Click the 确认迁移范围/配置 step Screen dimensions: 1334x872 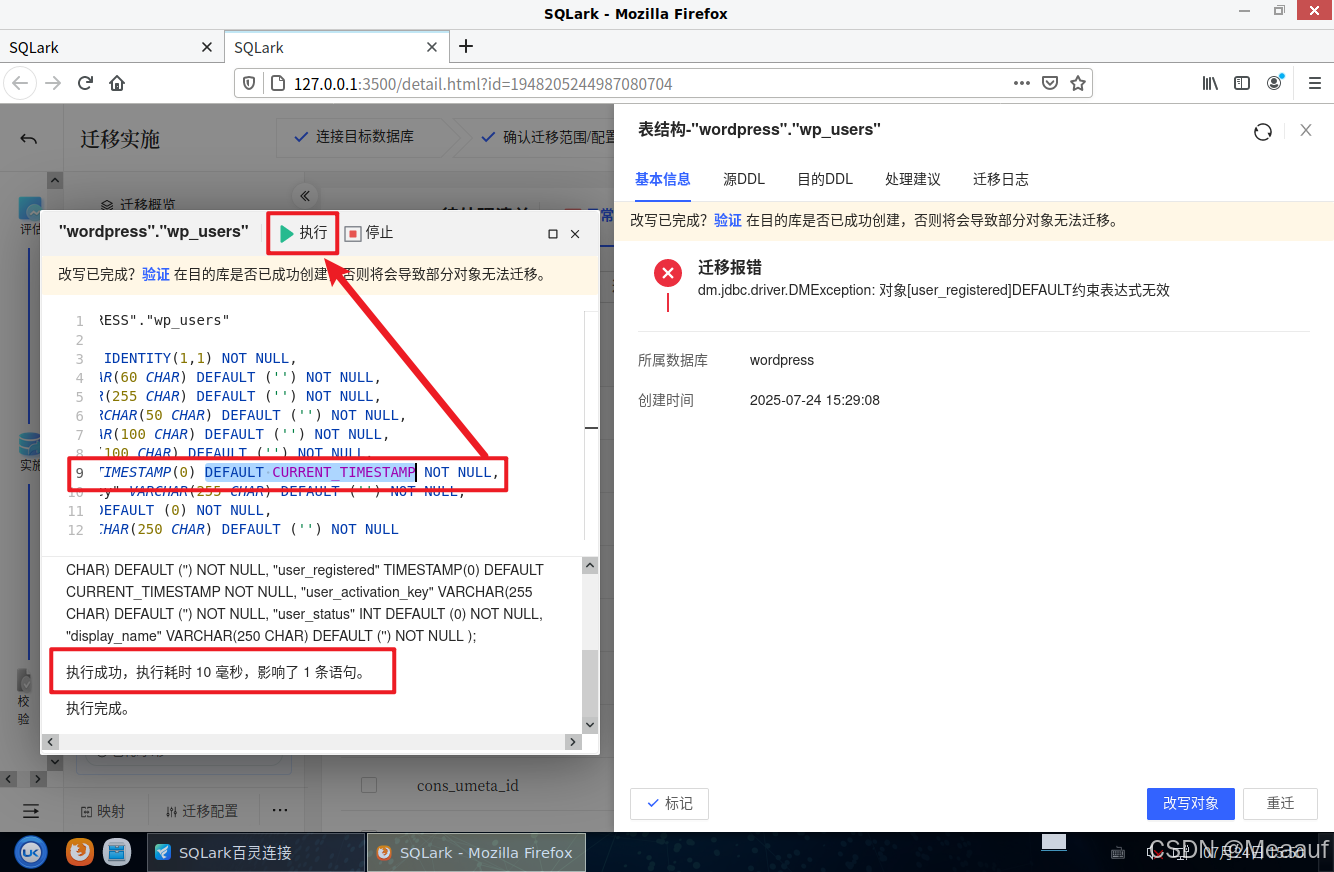tap(549, 136)
